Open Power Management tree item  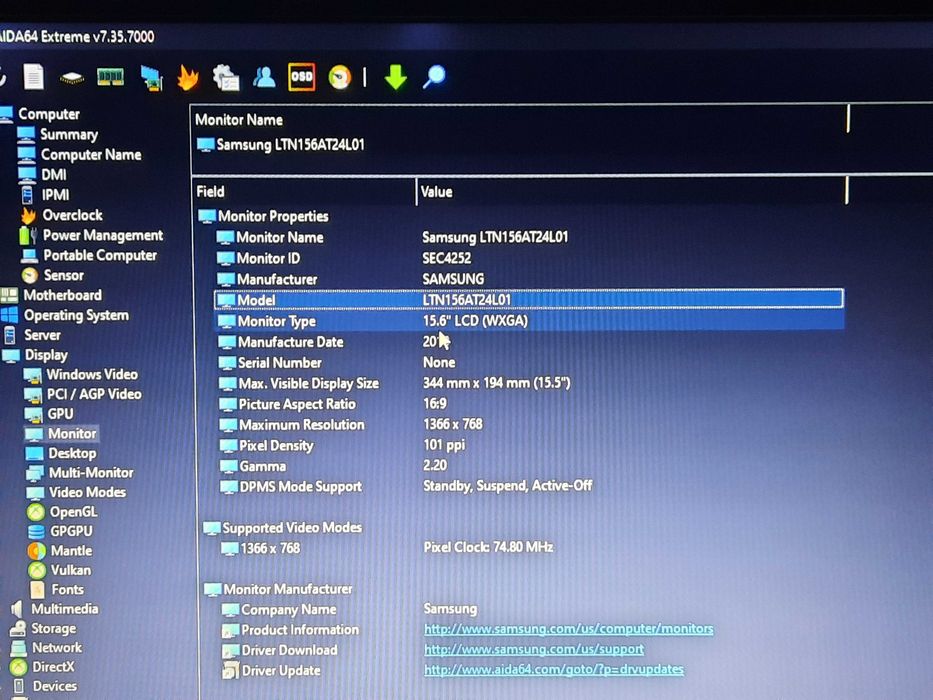click(x=91, y=235)
